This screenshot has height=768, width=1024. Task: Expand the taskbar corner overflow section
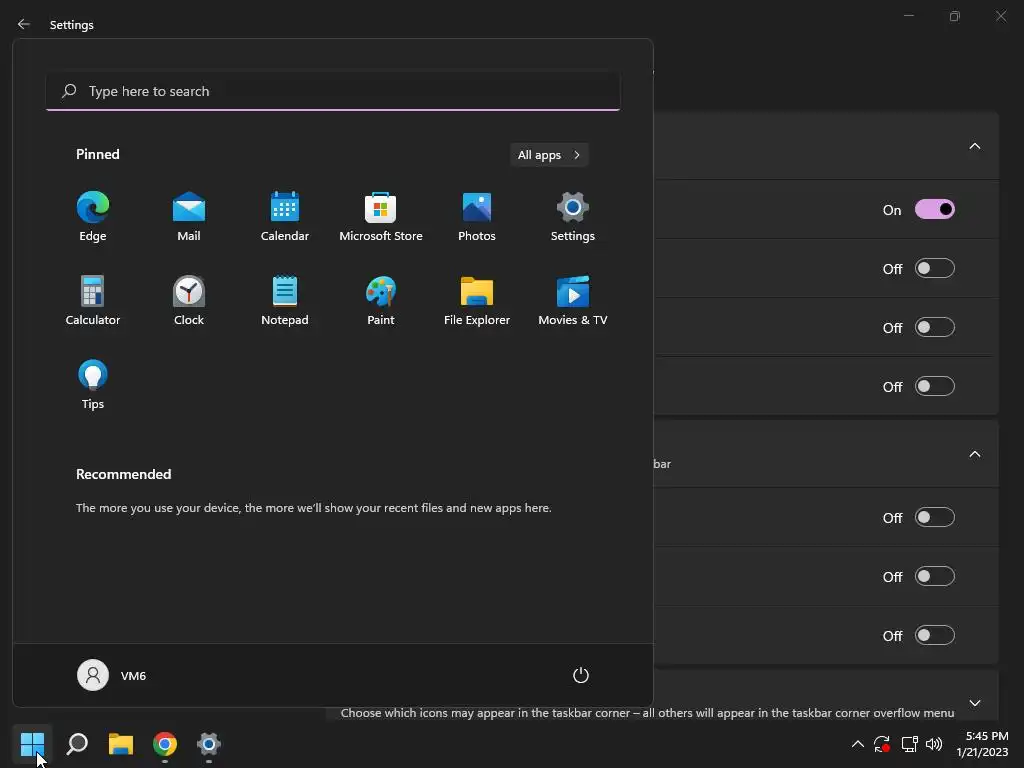(x=974, y=703)
